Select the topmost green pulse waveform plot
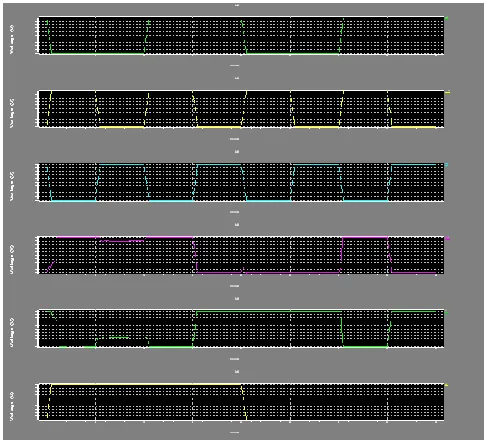This screenshot has width=486, height=440. pyautogui.click(x=241, y=35)
